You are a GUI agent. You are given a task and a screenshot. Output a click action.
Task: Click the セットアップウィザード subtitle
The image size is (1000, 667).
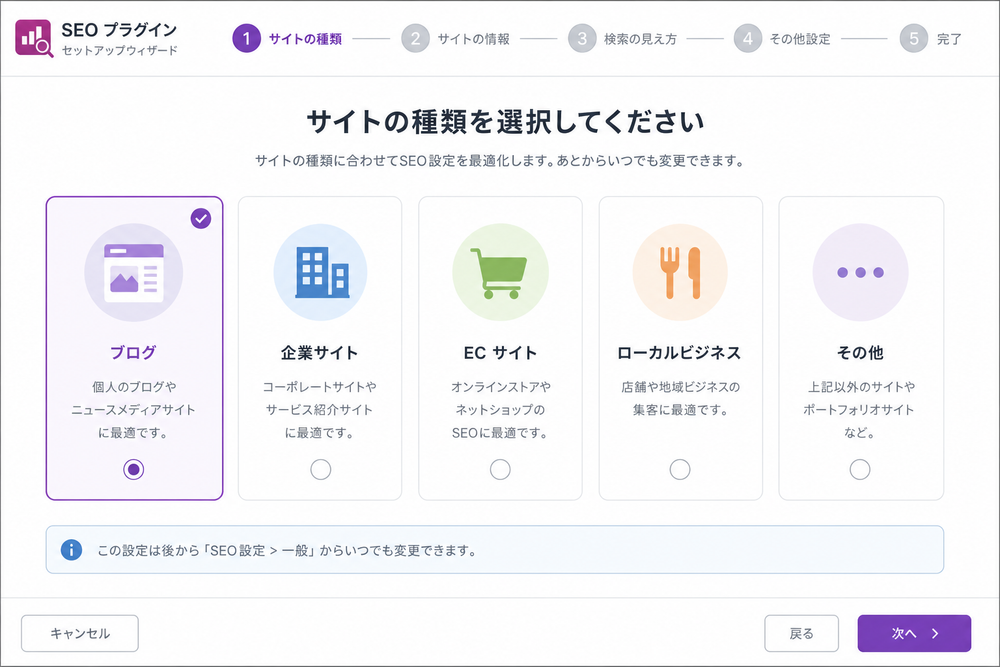[119, 50]
